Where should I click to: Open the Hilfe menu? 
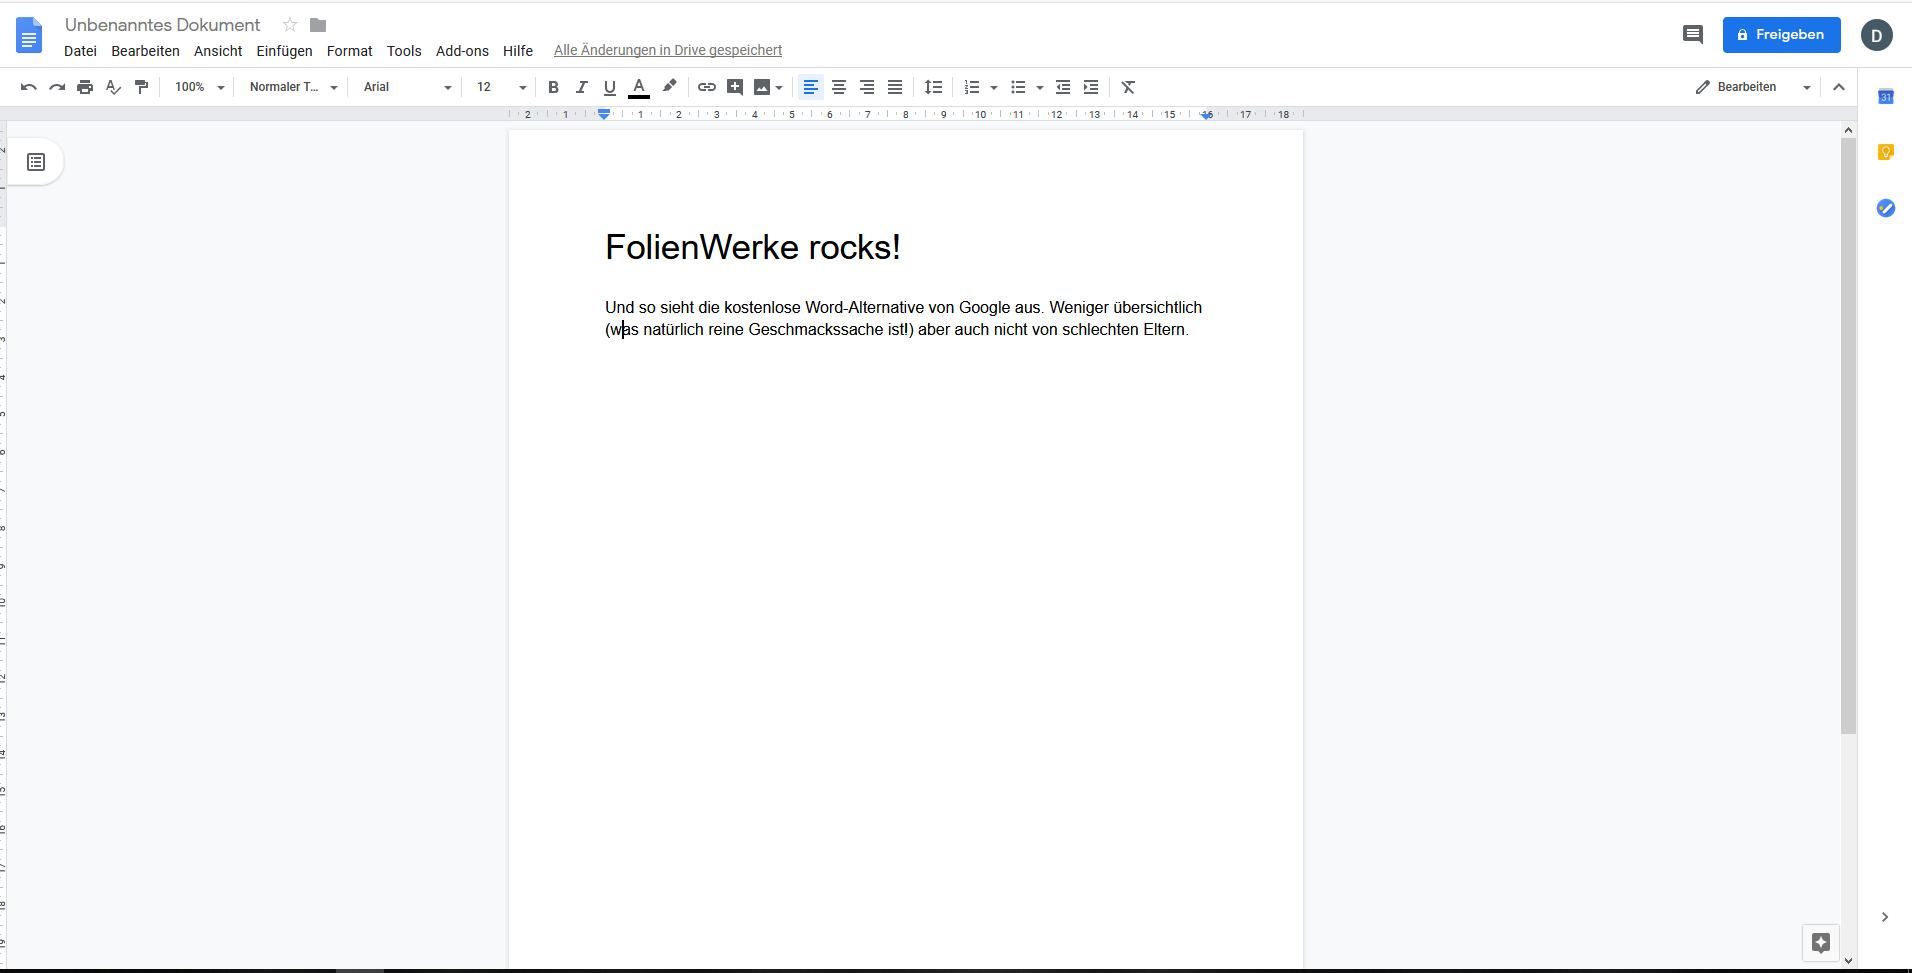[x=518, y=51]
